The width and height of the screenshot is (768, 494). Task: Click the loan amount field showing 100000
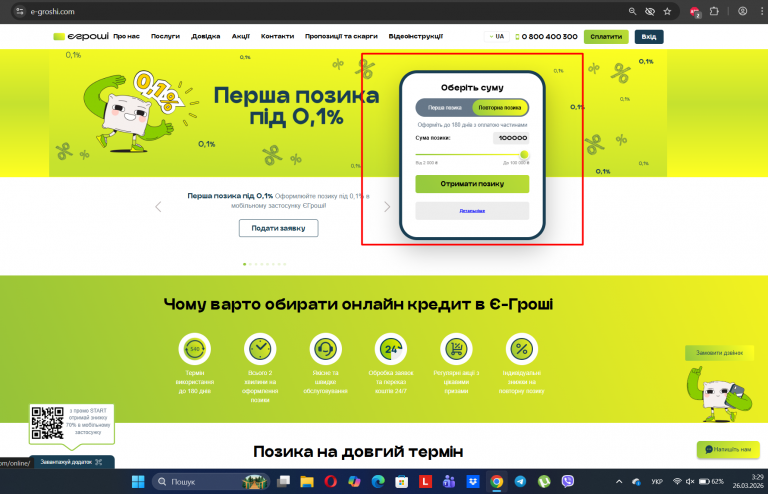[511, 138]
